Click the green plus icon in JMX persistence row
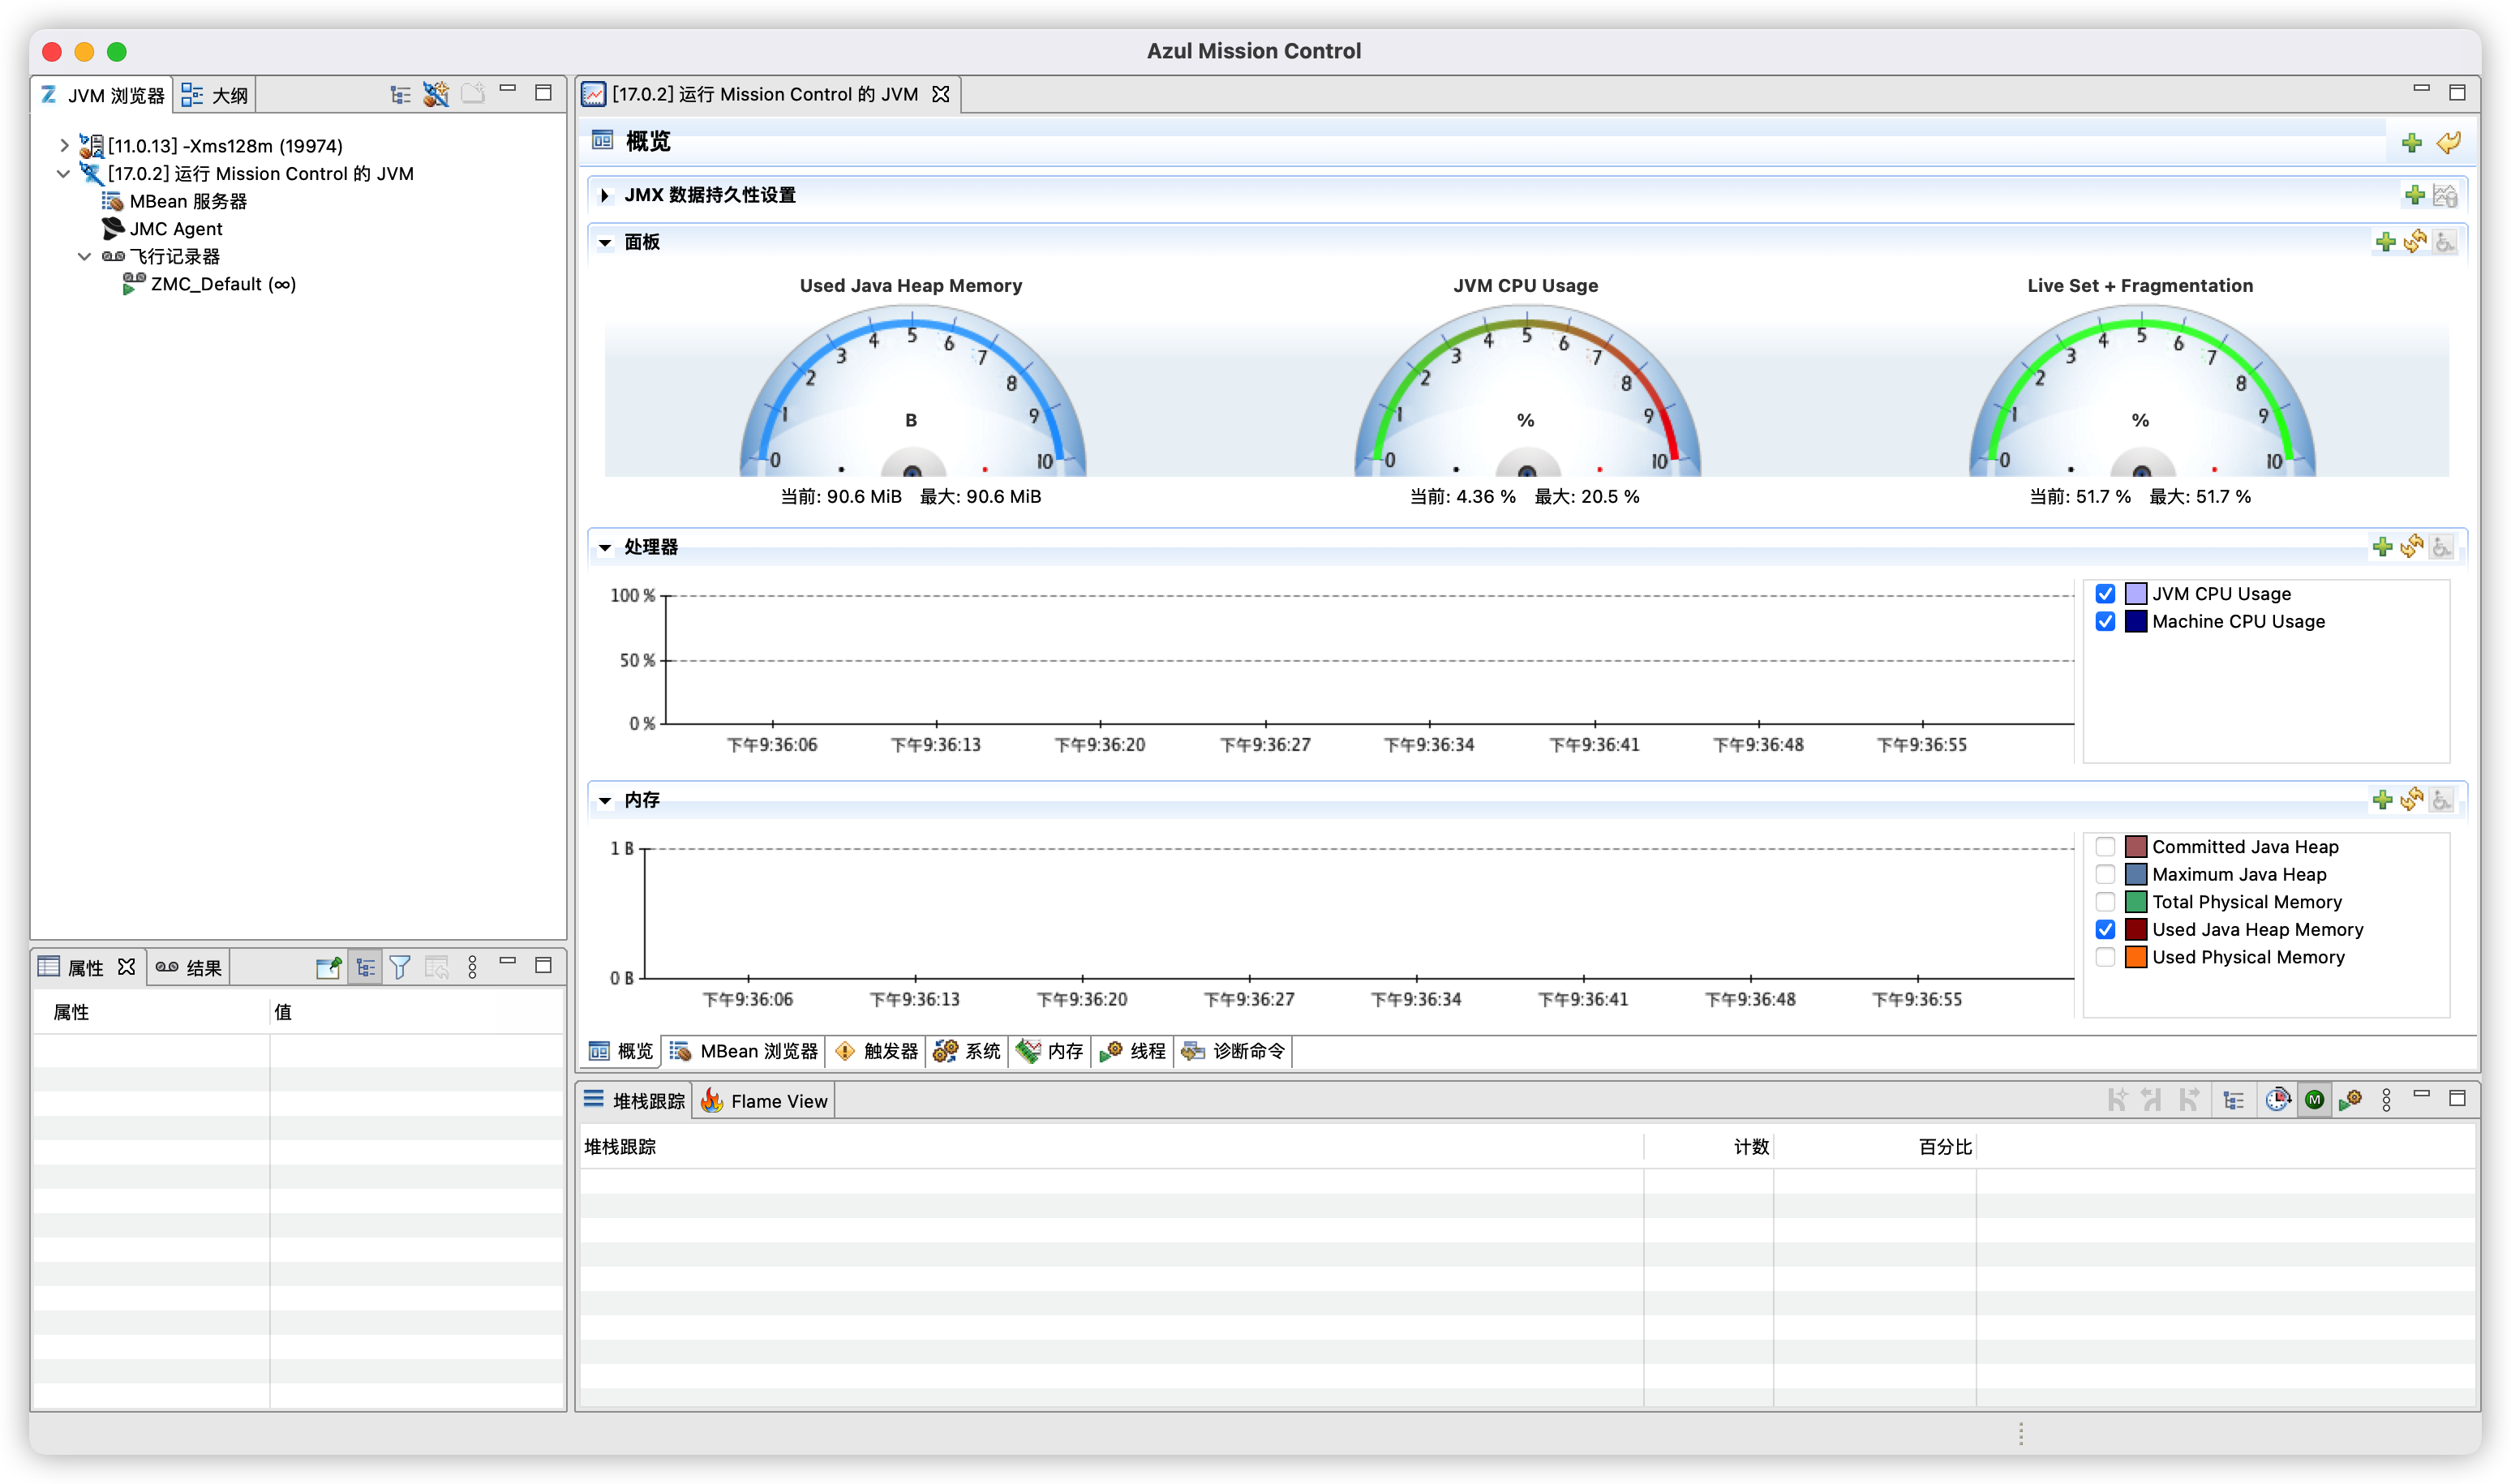The image size is (2511, 1484). point(2414,195)
